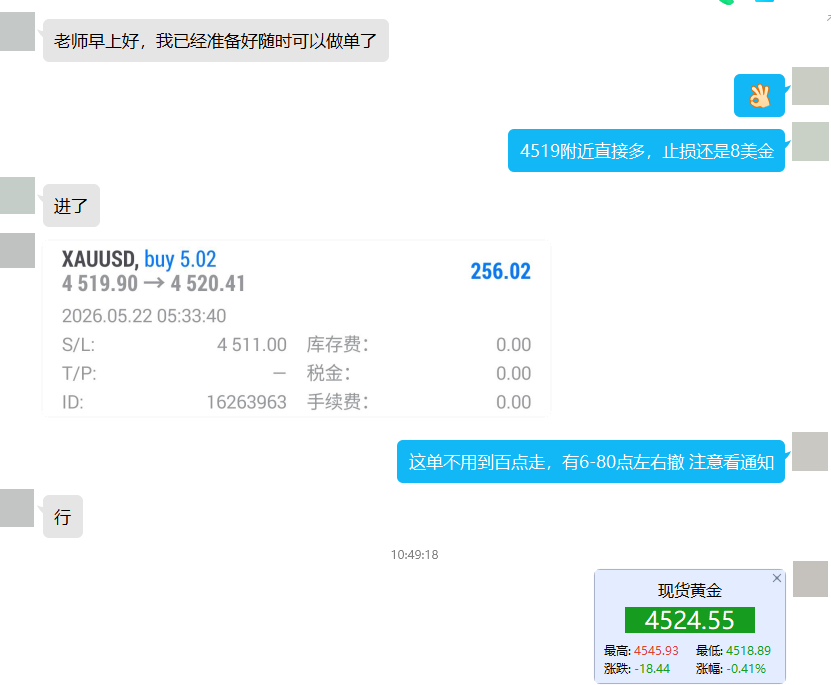The height and width of the screenshot is (685, 831).
Task: Close the 现货黄金 price widget
Action: (776, 578)
